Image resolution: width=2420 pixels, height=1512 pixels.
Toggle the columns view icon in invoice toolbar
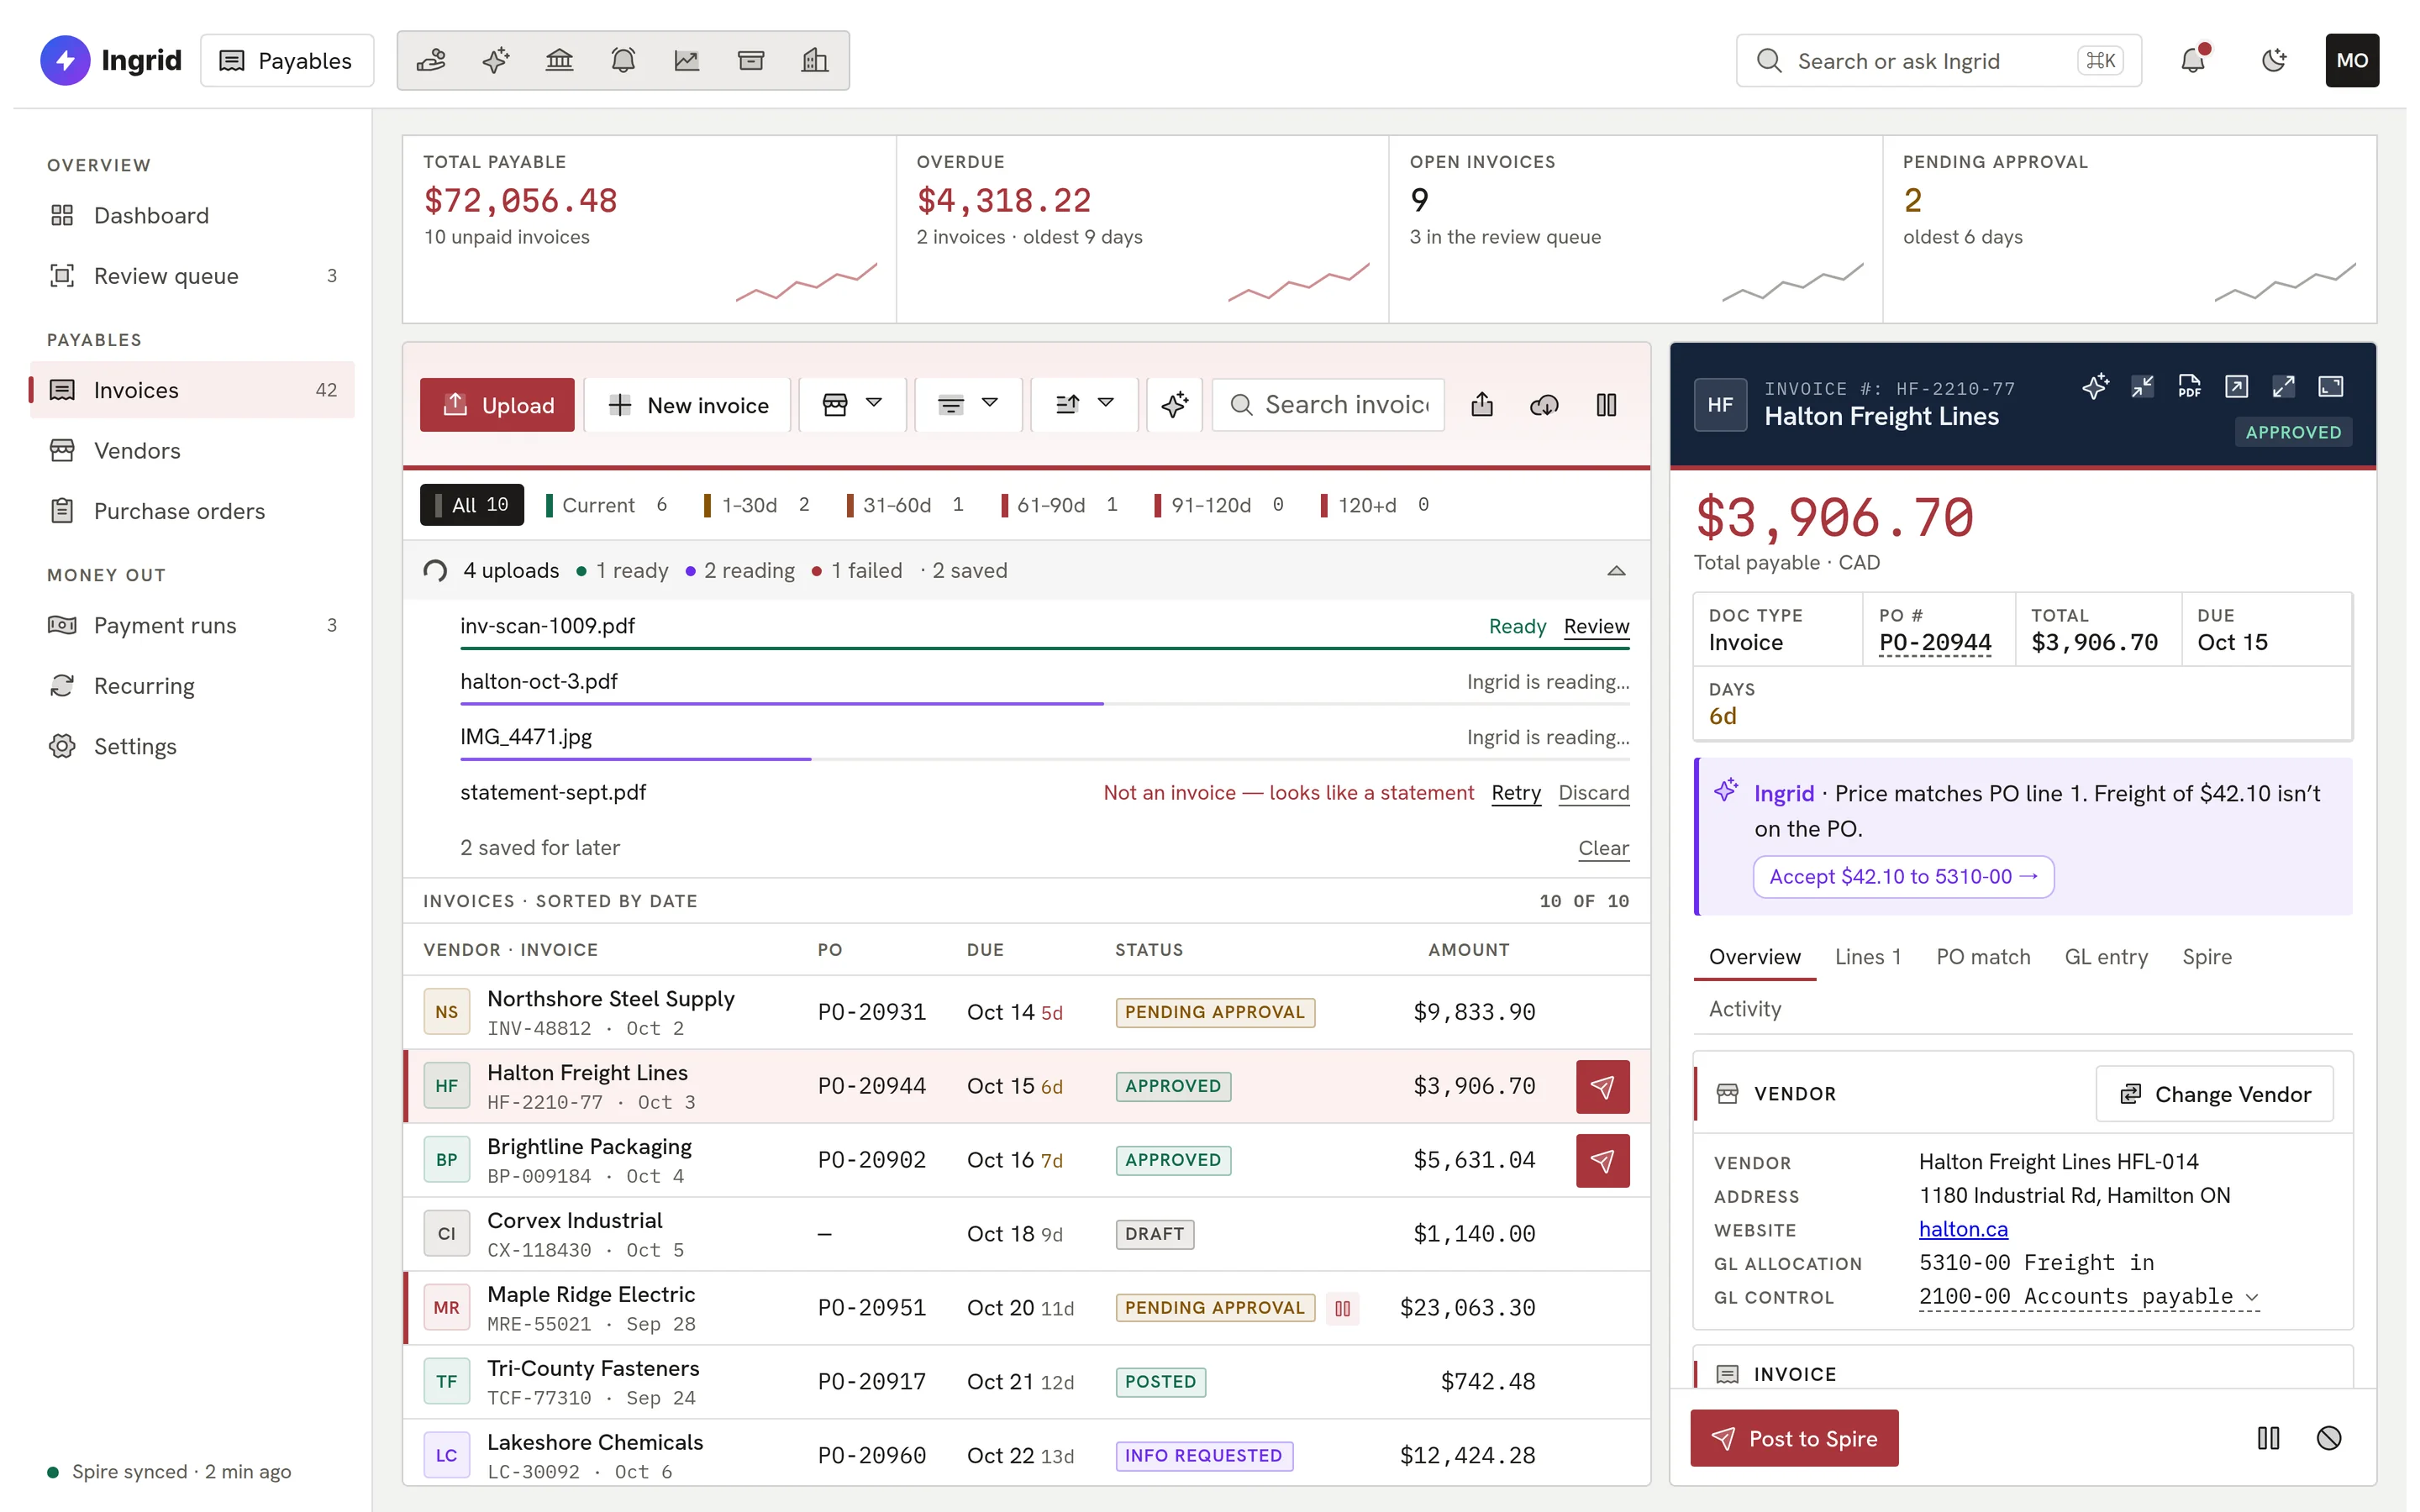point(1606,405)
